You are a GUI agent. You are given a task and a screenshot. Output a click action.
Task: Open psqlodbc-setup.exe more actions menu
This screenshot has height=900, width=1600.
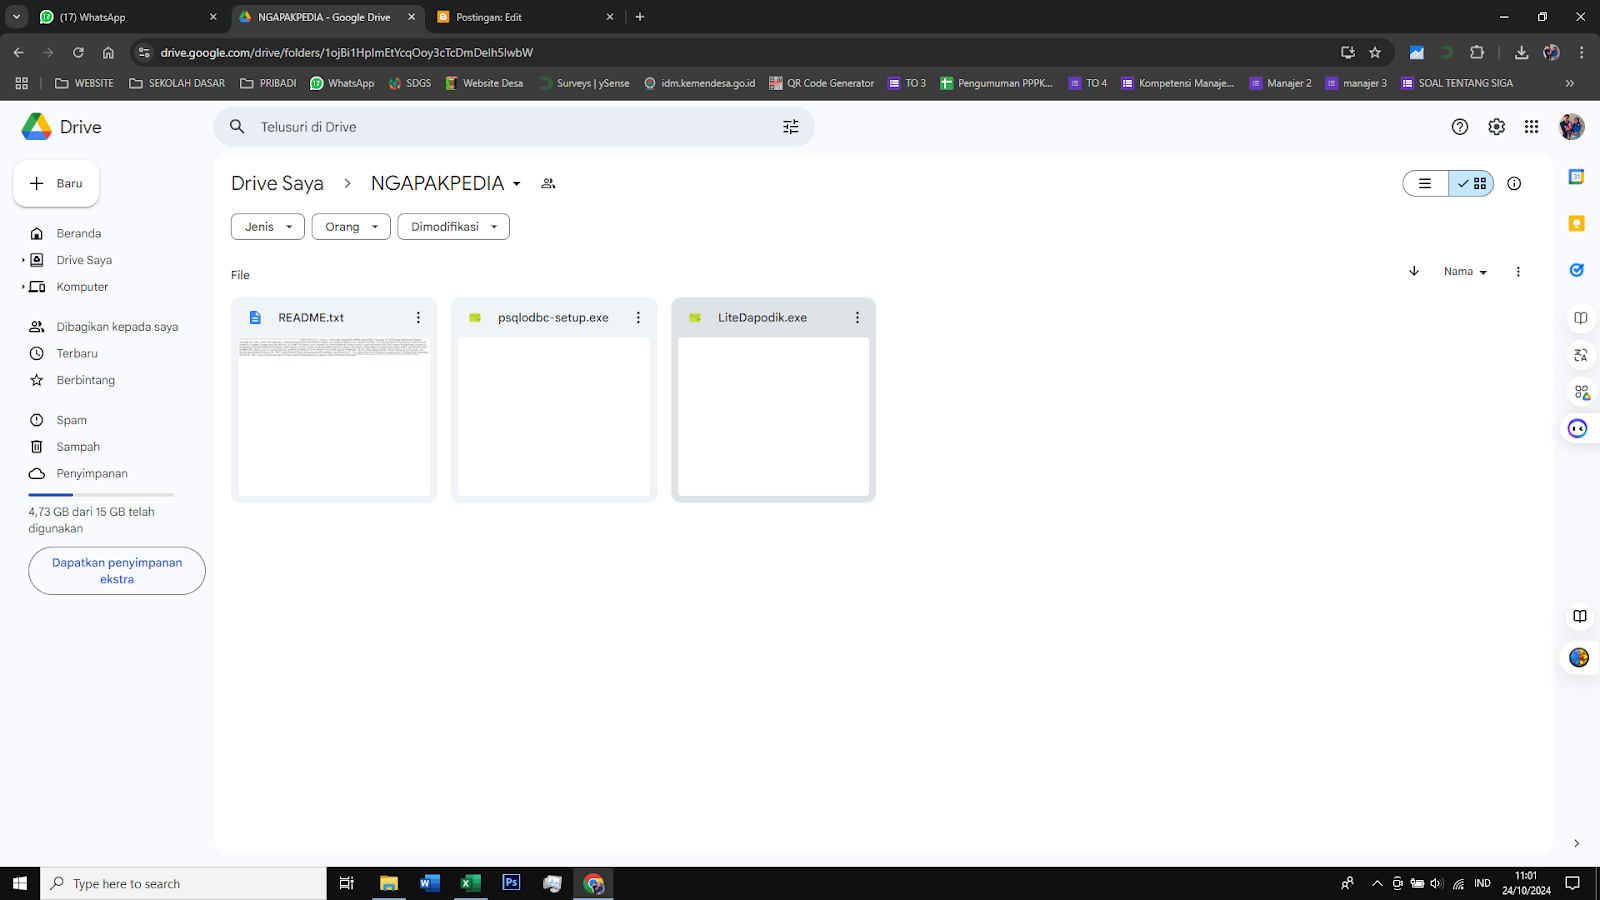(638, 318)
